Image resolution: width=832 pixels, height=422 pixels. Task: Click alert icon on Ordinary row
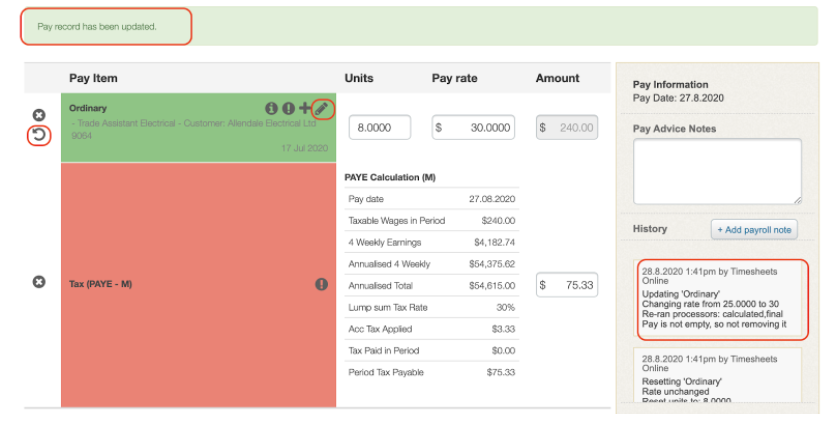click(288, 108)
